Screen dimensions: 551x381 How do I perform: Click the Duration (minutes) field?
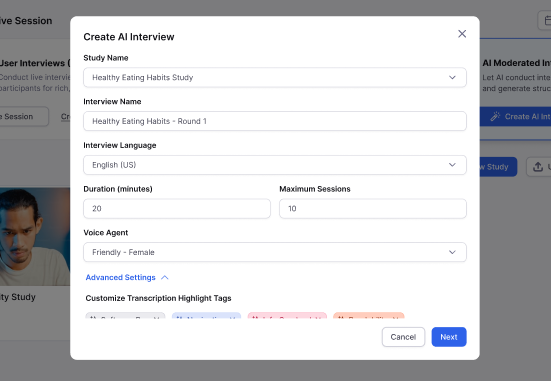pyautogui.click(x=177, y=208)
